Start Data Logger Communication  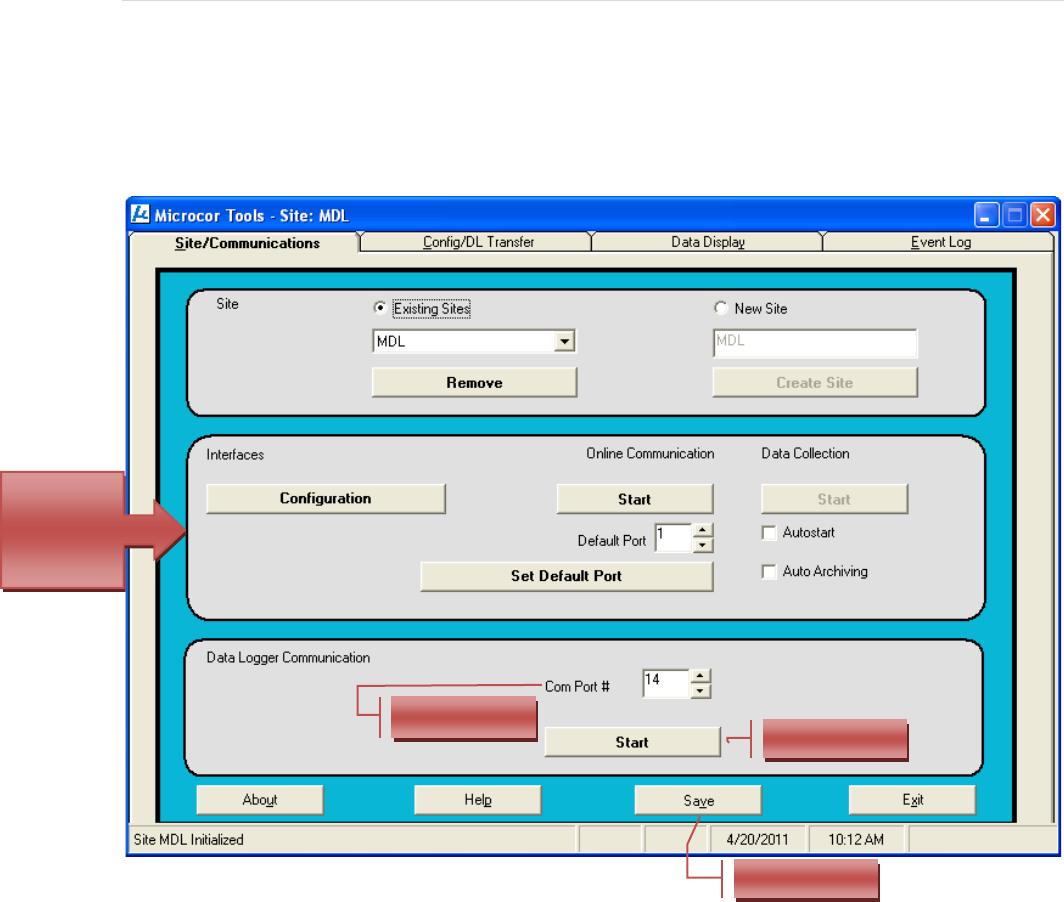coord(632,742)
